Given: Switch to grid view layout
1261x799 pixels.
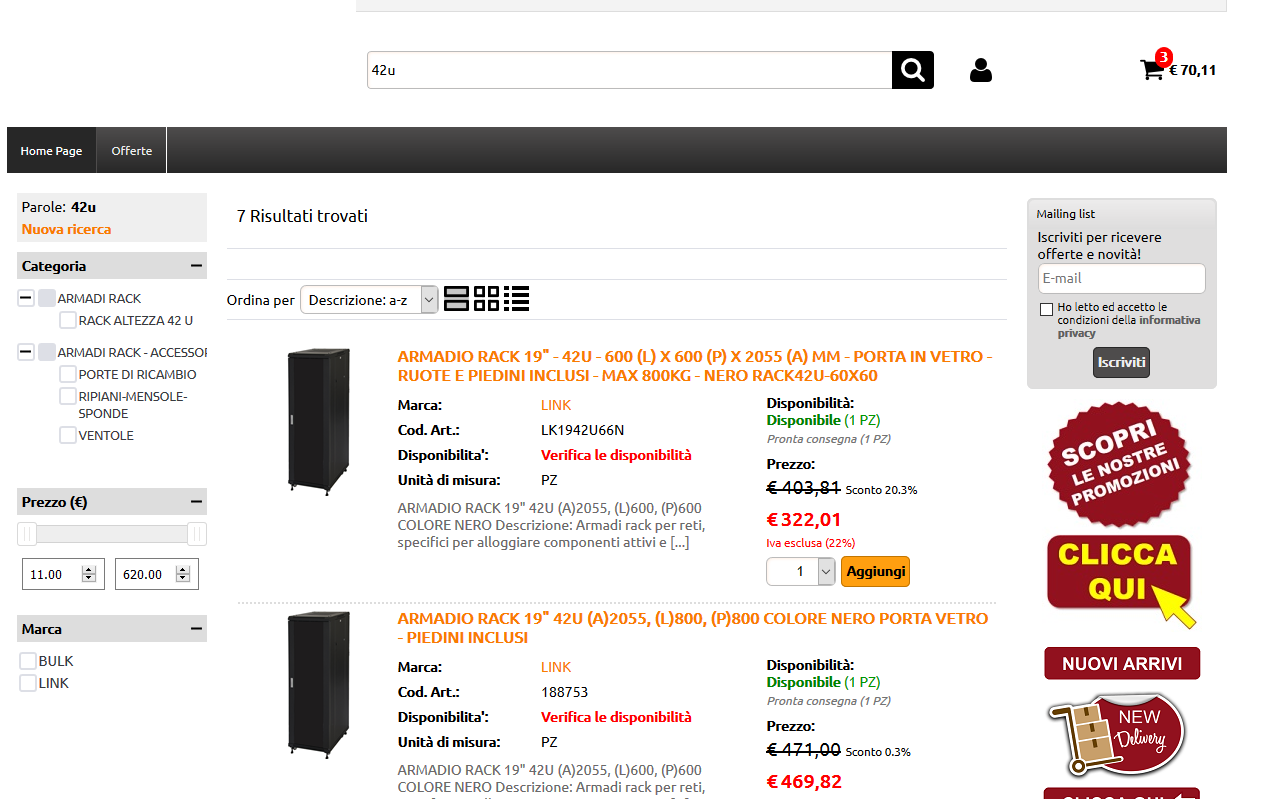Looking at the screenshot, I should tap(486, 299).
